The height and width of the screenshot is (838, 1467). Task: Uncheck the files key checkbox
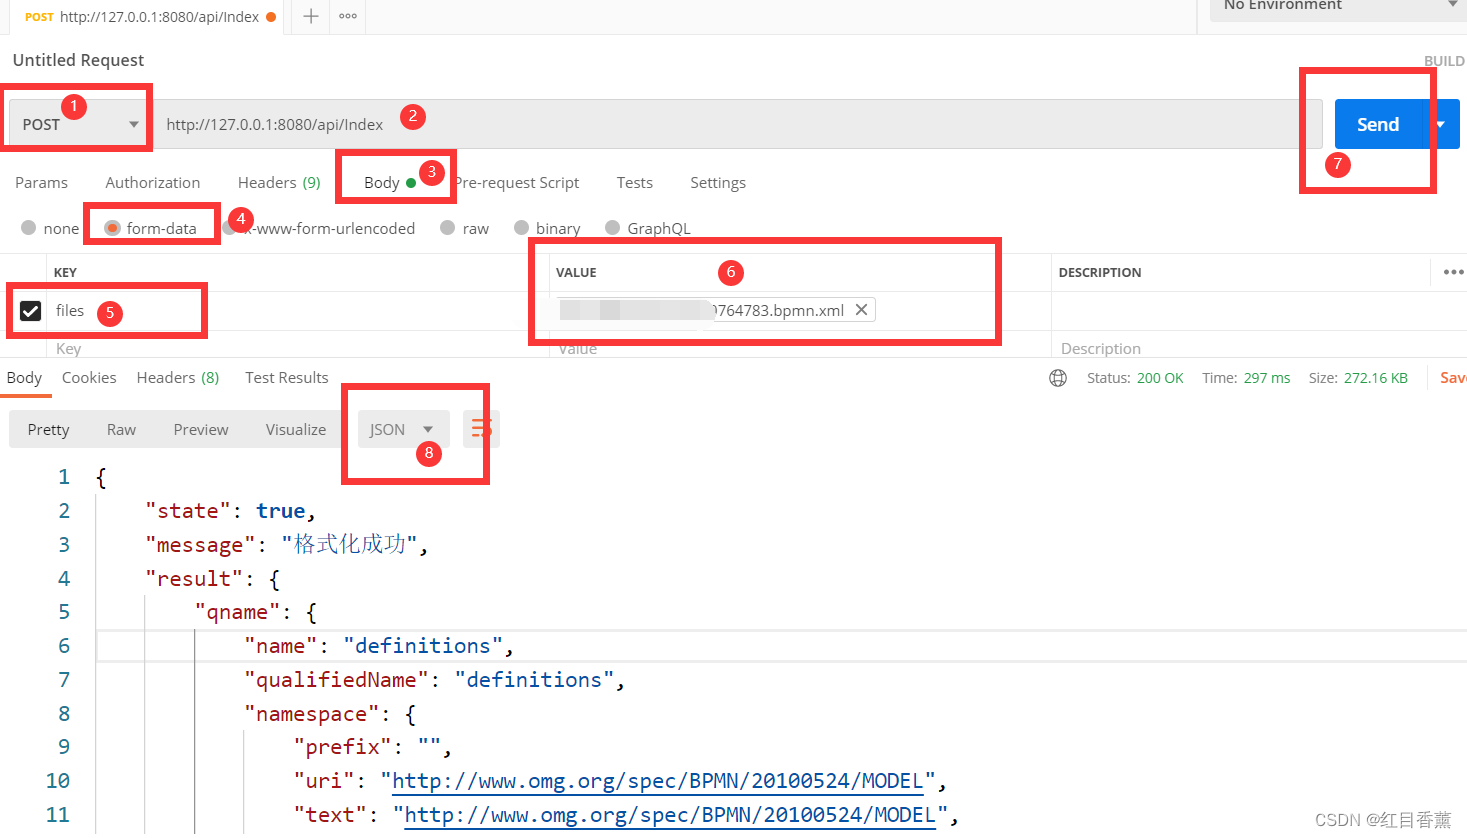click(x=30, y=310)
